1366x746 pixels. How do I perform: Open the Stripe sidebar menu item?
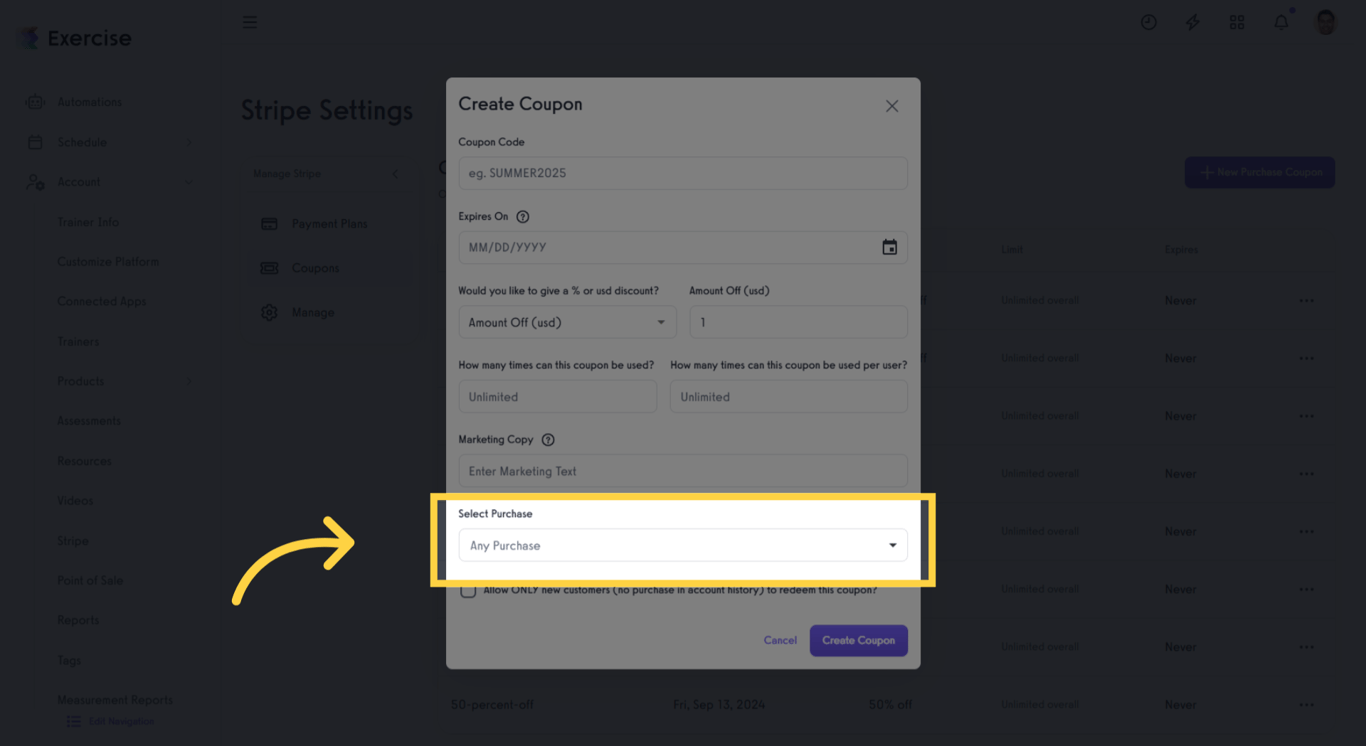tap(73, 540)
